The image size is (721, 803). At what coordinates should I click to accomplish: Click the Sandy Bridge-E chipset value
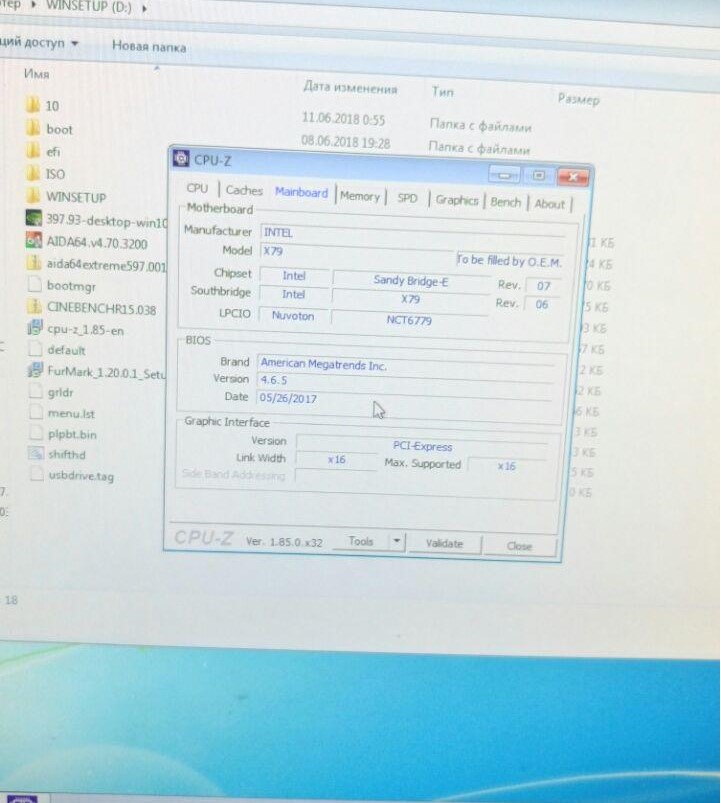tap(411, 281)
